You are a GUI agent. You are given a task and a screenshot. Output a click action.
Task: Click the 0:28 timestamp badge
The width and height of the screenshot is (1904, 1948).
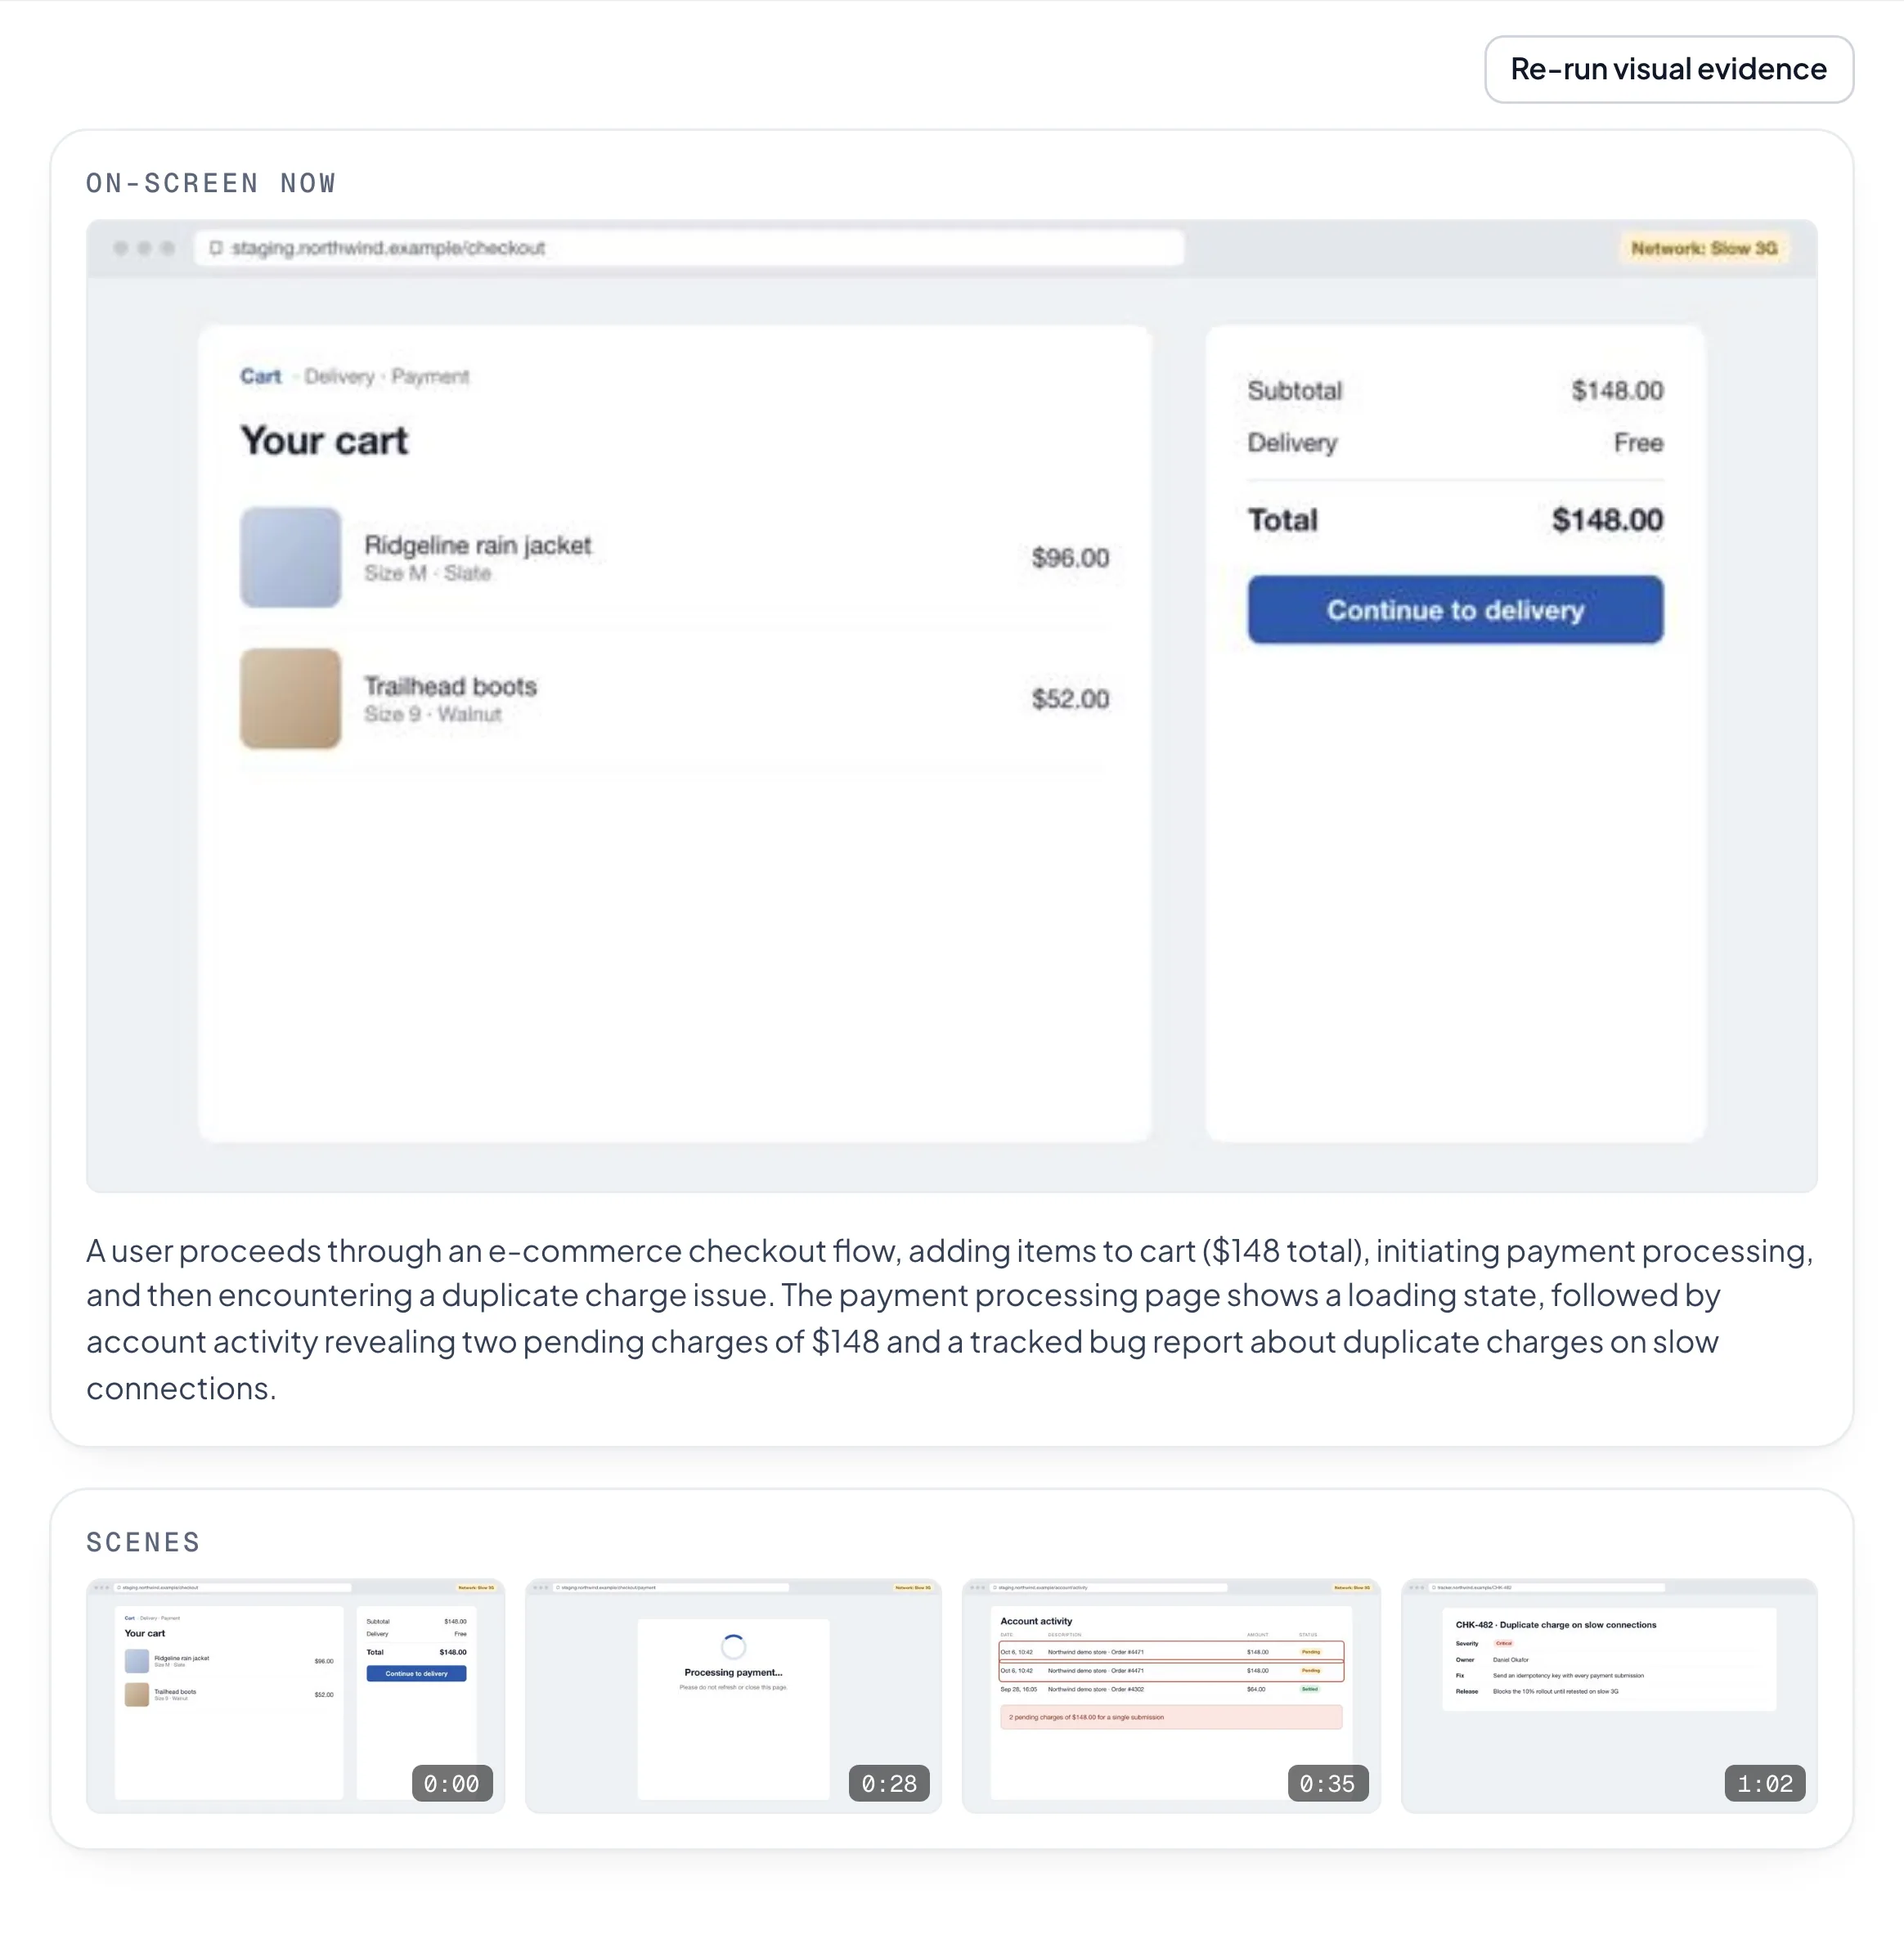tap(889, 1783)
